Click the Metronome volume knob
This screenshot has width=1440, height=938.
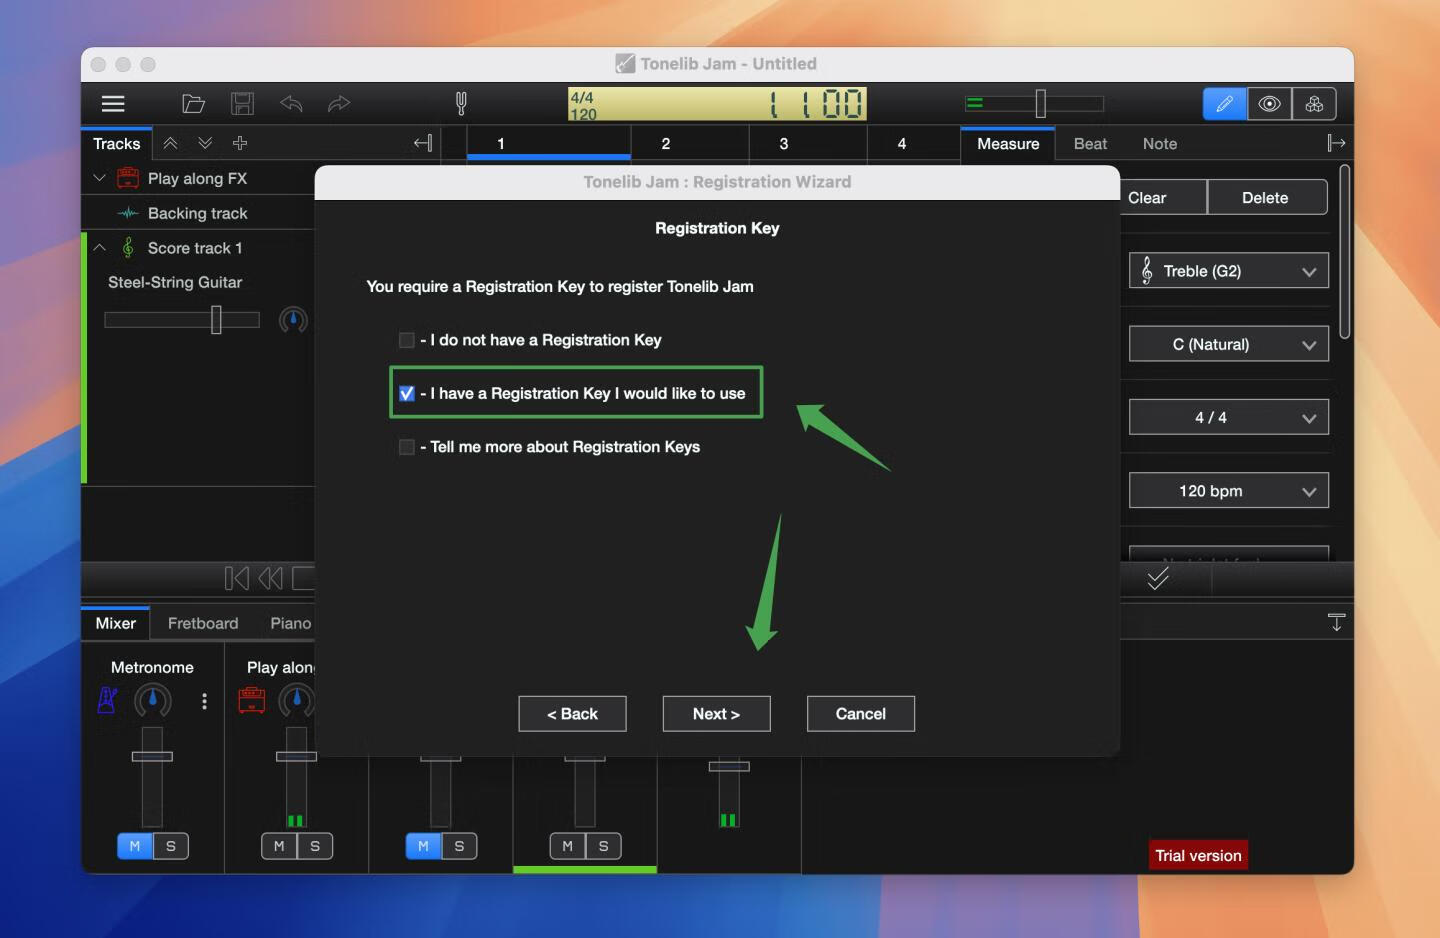[x=152, y=700]
